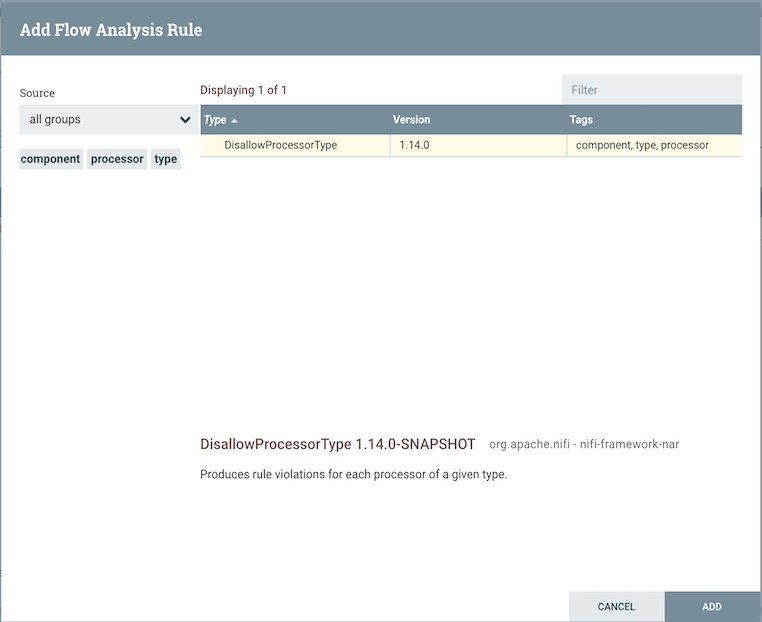Click the chevron on the Source dropdown
This screenshot has height=622, width=762.
pos(185,120)
